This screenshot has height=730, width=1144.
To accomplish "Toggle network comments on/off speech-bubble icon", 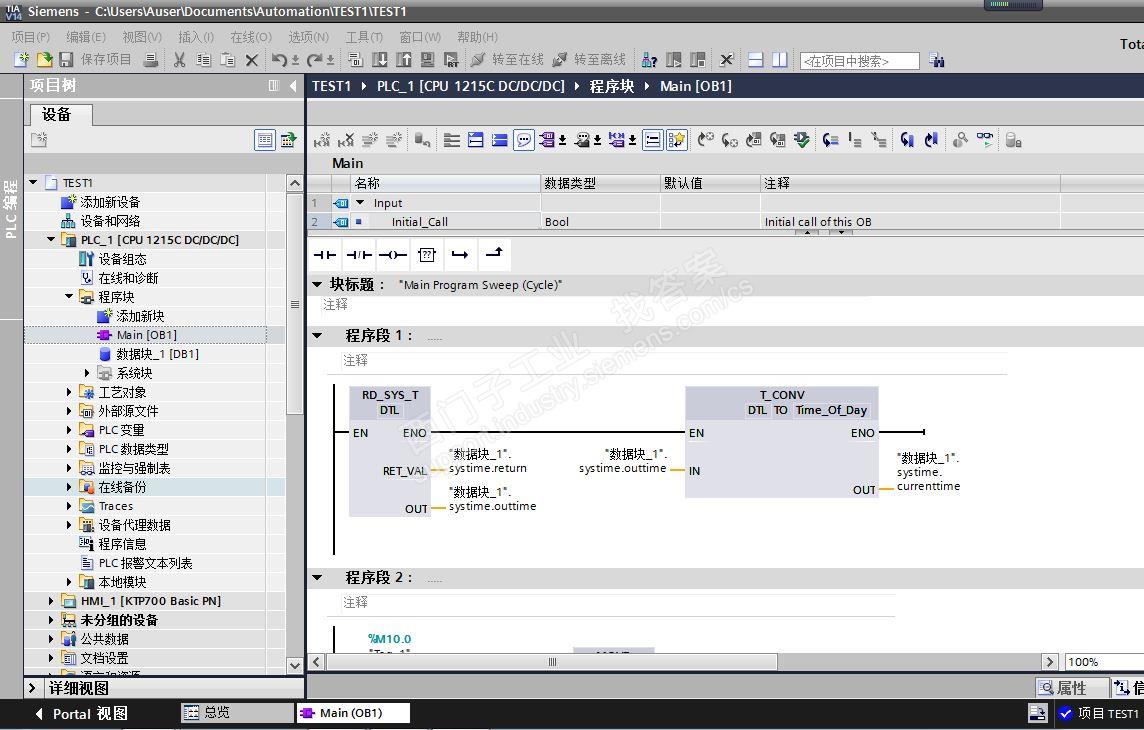I will point(523,139).
